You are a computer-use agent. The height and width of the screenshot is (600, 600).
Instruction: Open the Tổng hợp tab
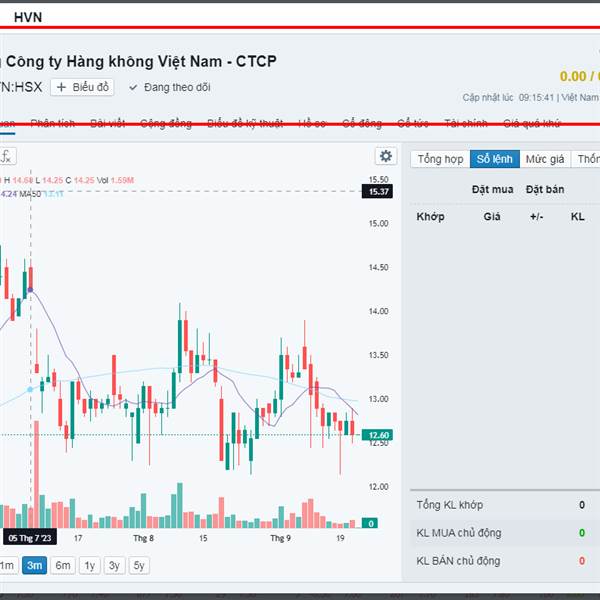[440, 159]
